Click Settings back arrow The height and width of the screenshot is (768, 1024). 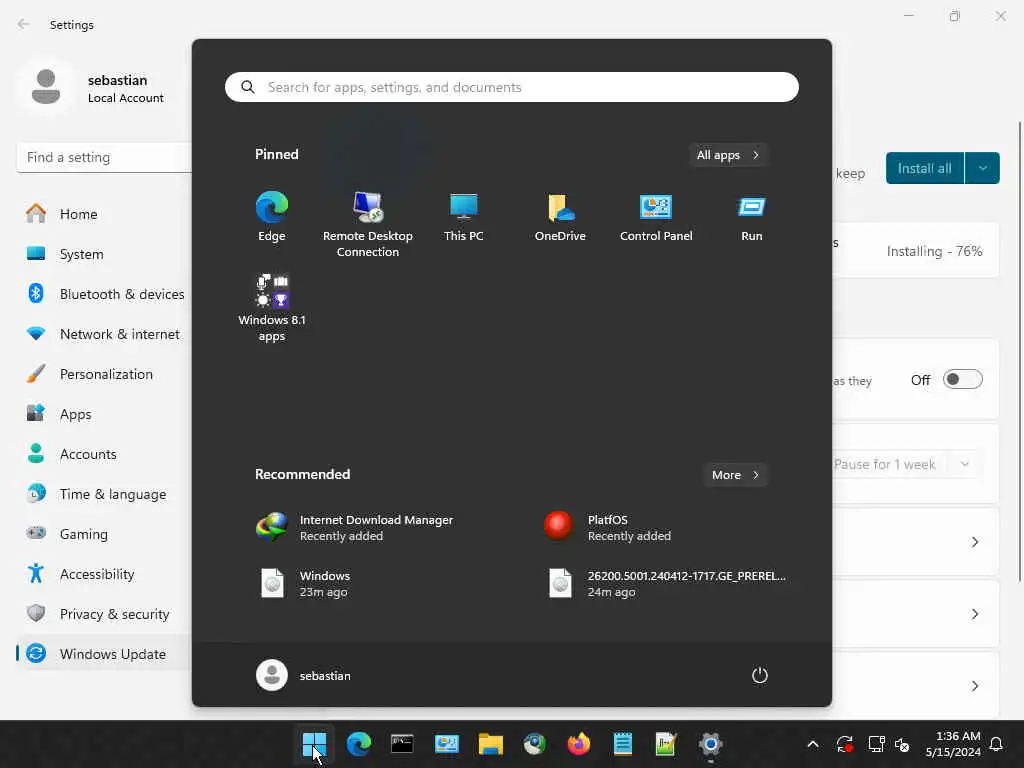coord(24,24)
